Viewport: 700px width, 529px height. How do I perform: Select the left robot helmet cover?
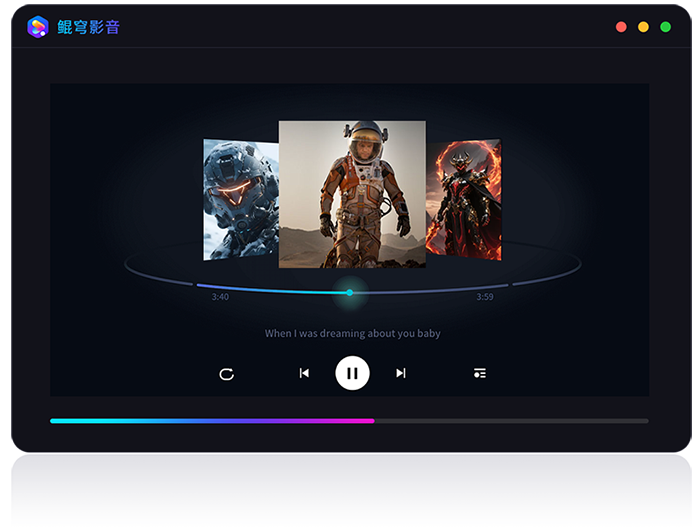(240, 199)
